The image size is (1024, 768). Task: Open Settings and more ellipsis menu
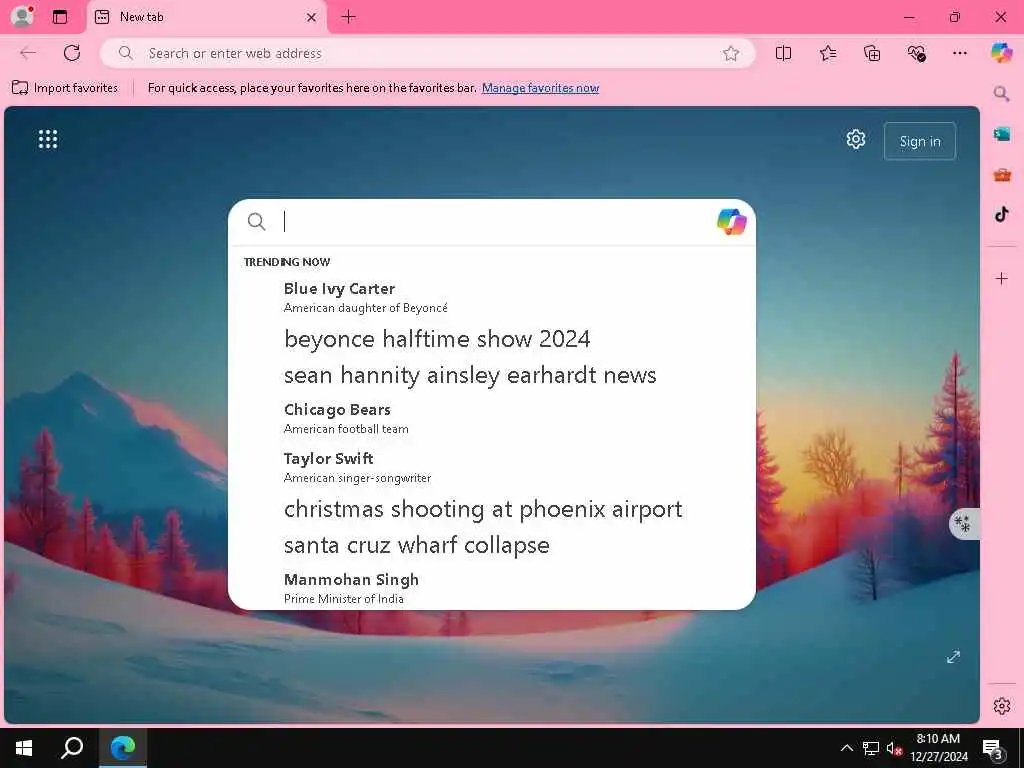click(x=959, y=53)
